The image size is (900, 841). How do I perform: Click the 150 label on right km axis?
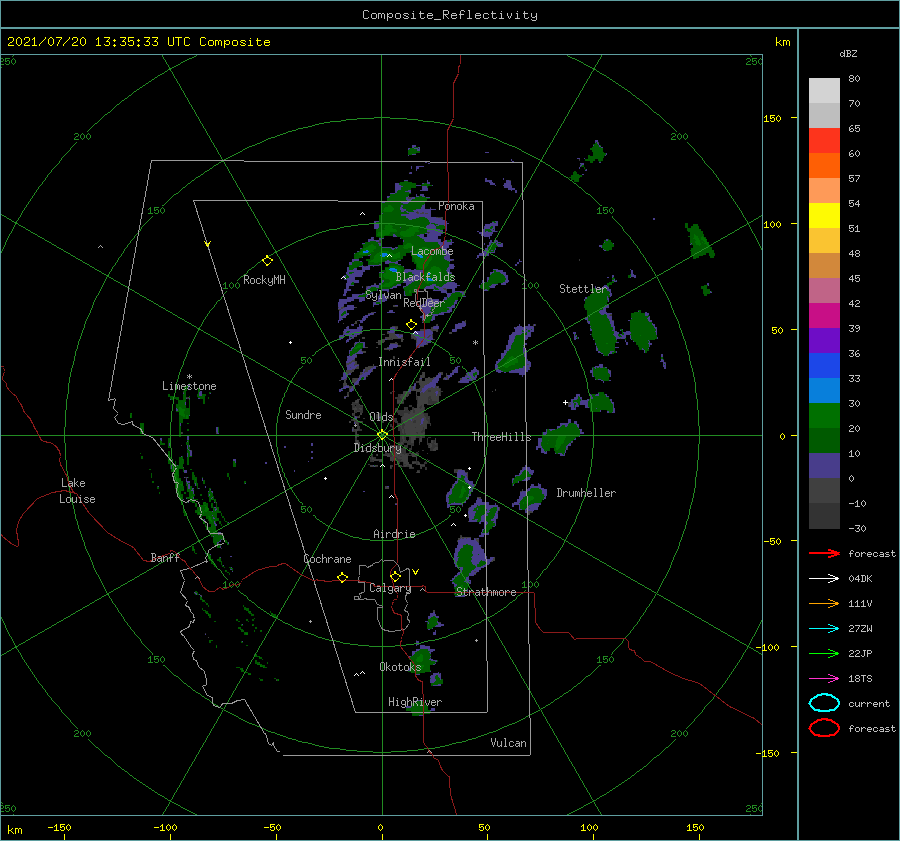pyautogui.click(x=773, y=118)
